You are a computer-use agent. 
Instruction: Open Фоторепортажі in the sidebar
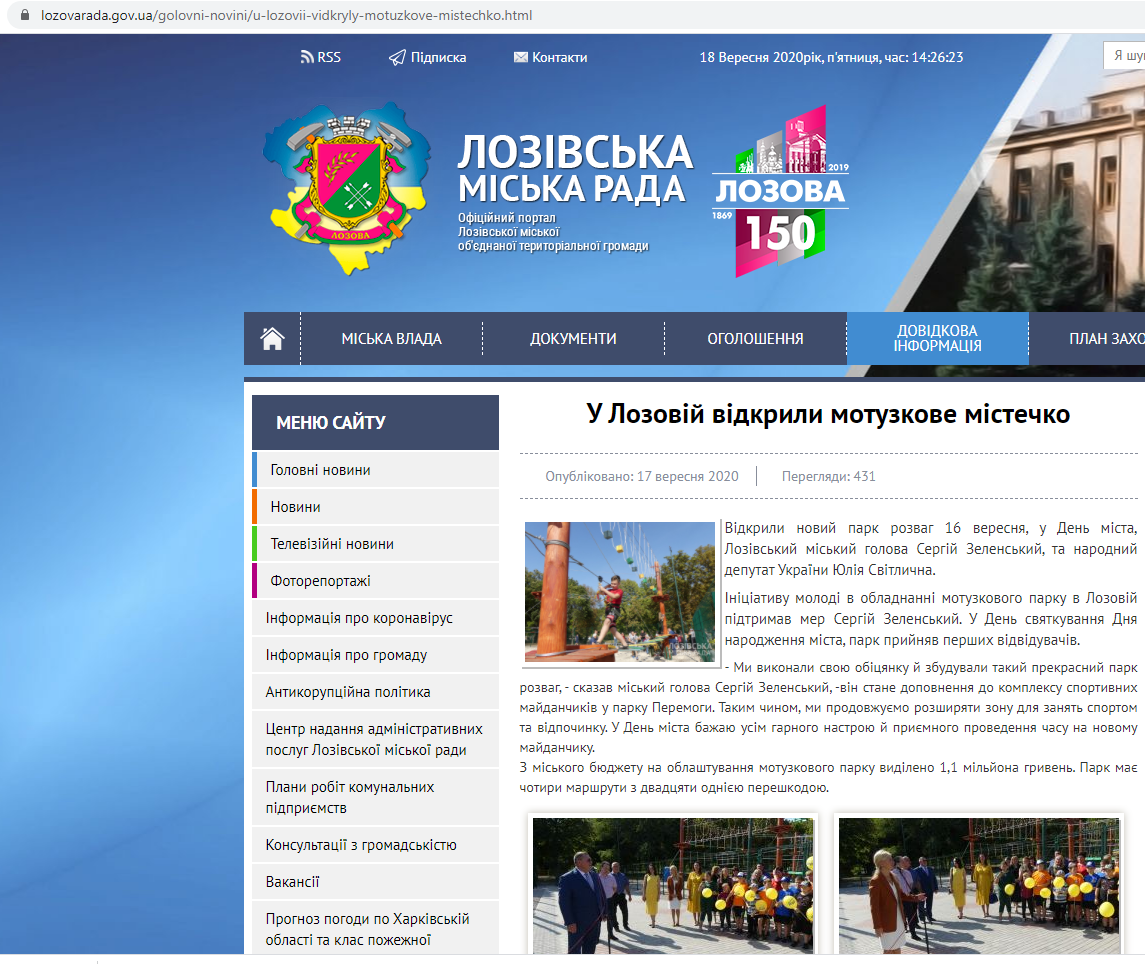click(x=320, y=581)
